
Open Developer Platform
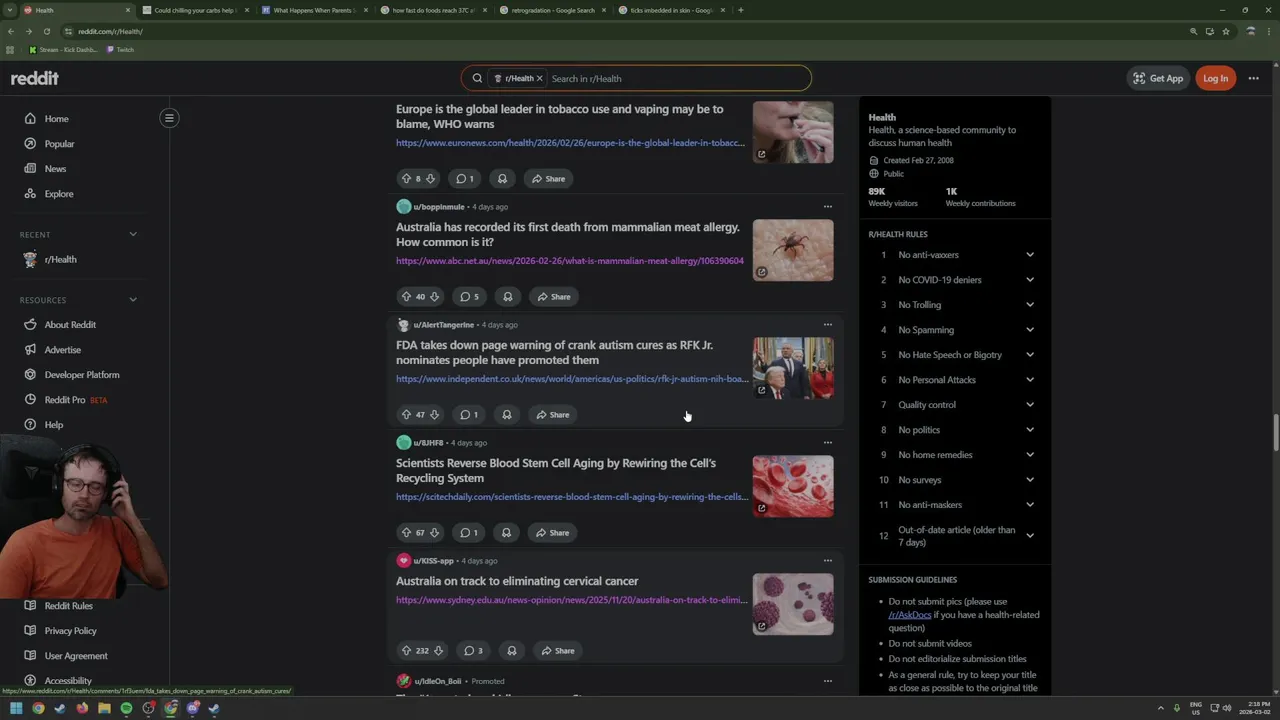(x=82, y=375)
